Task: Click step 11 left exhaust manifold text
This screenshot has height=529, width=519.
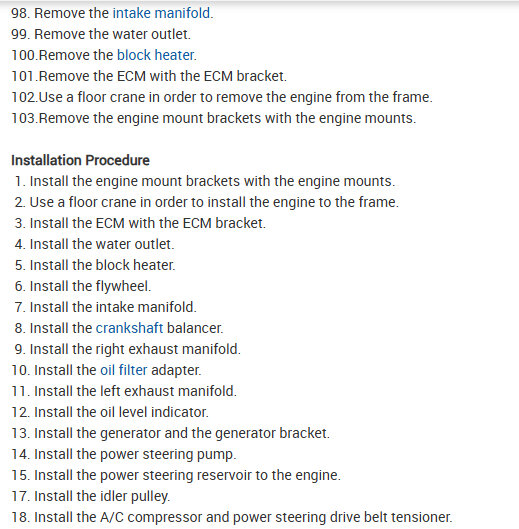Action: 124,391
